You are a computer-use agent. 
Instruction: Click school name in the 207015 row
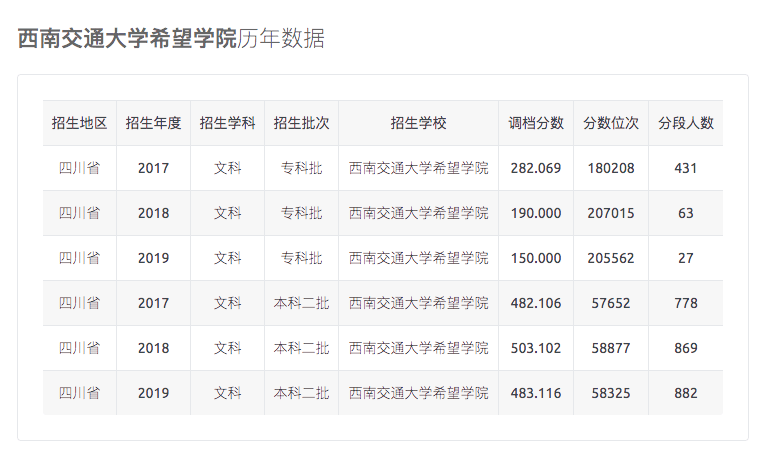click(x=419, y=213)
